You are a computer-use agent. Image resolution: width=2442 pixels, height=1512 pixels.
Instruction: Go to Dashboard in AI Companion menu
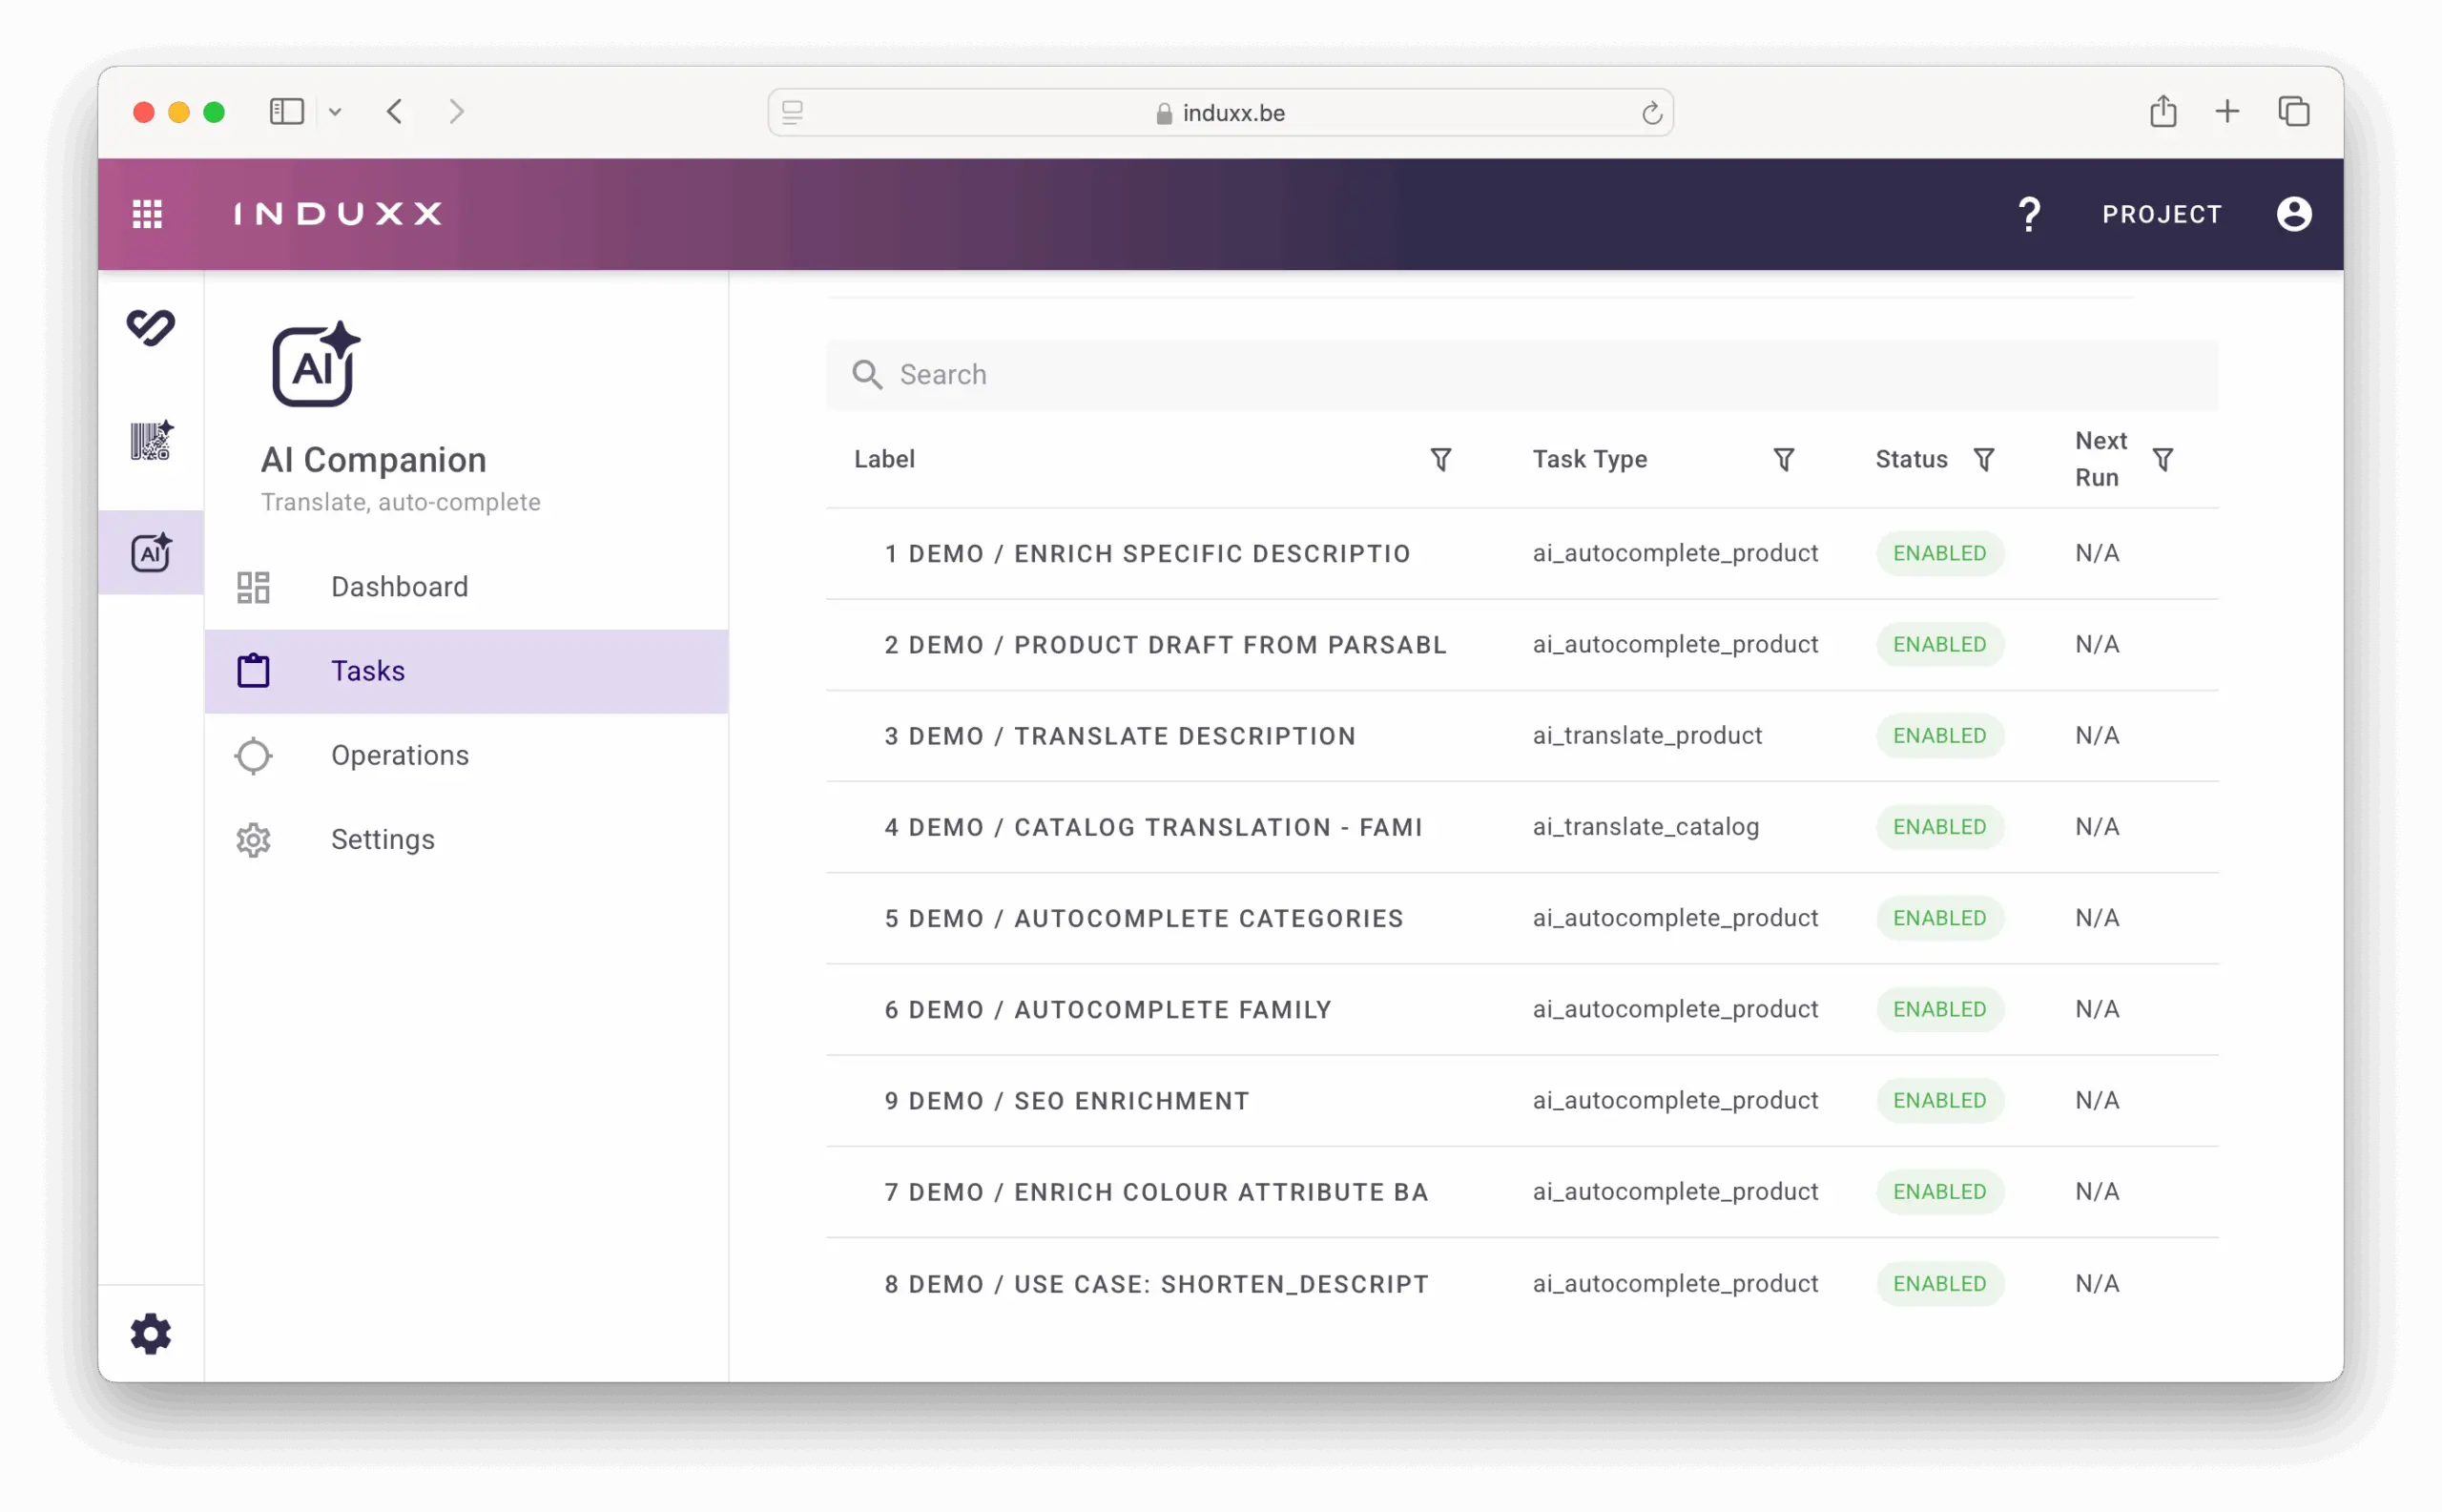(399, 587)
